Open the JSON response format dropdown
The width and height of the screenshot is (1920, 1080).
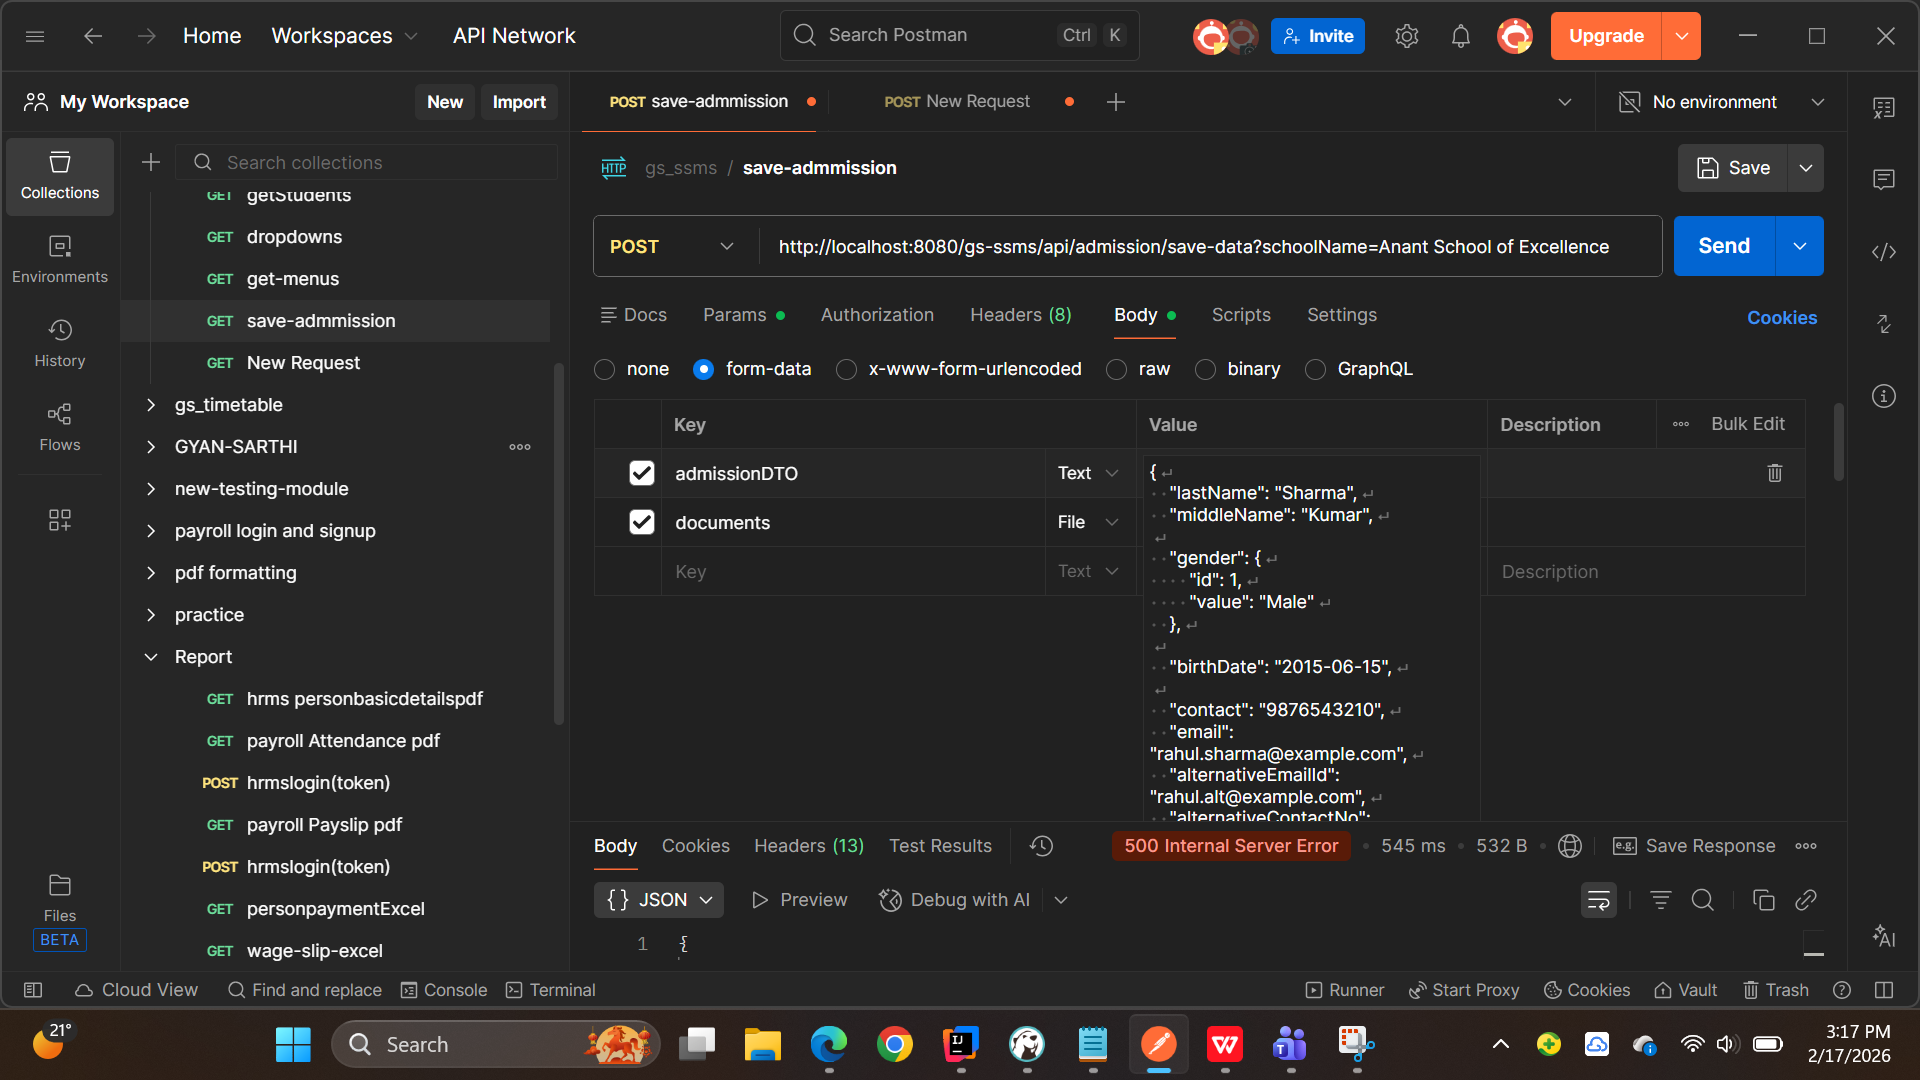(x=659, y=900)
